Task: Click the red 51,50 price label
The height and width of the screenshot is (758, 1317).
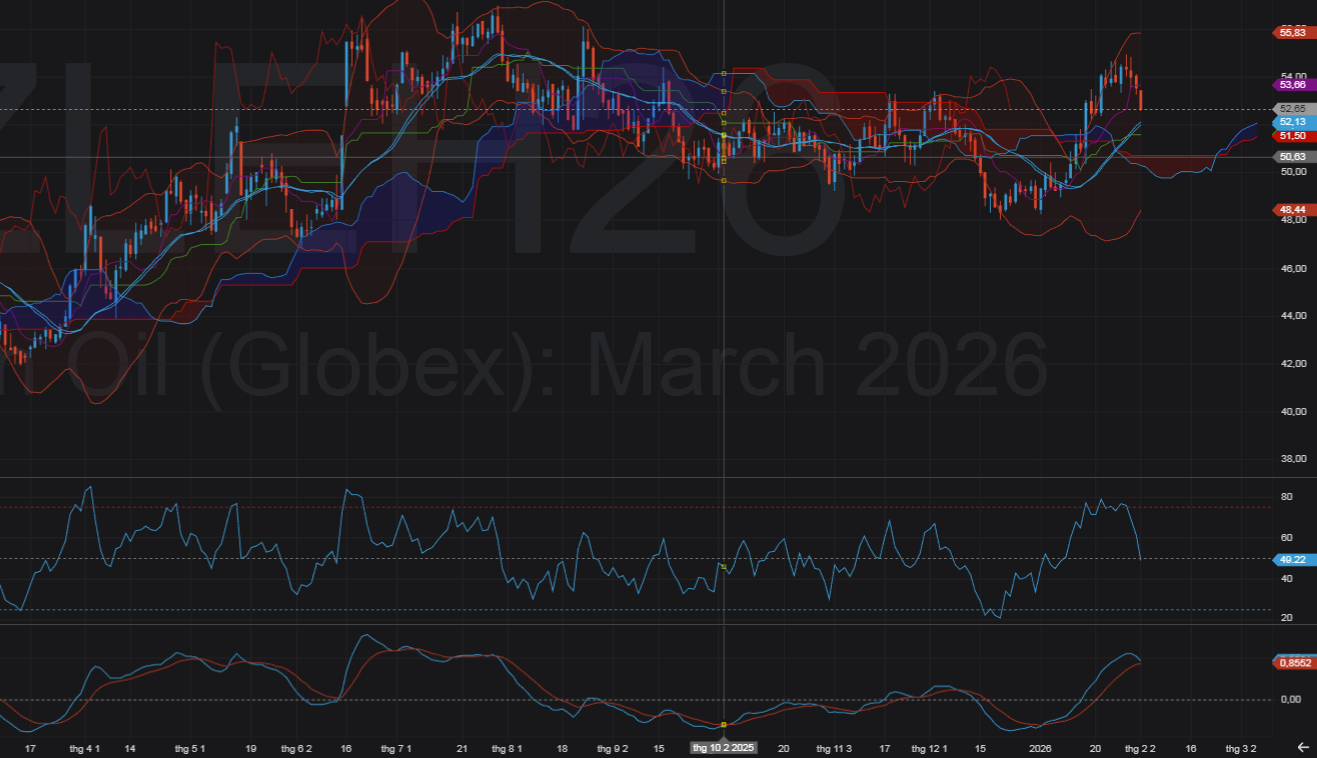Action: pos(1293,135)
